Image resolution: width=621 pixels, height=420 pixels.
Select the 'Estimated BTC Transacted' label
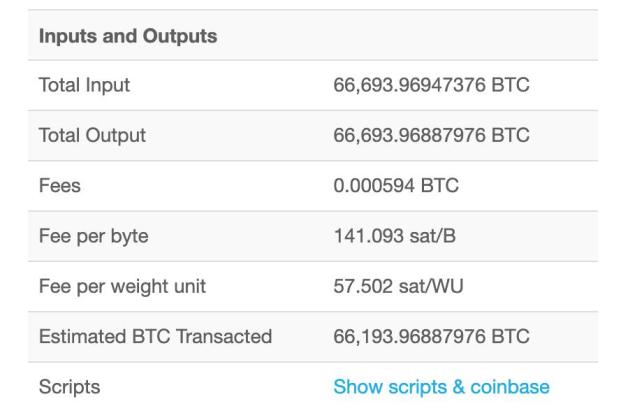pos(155,336)
